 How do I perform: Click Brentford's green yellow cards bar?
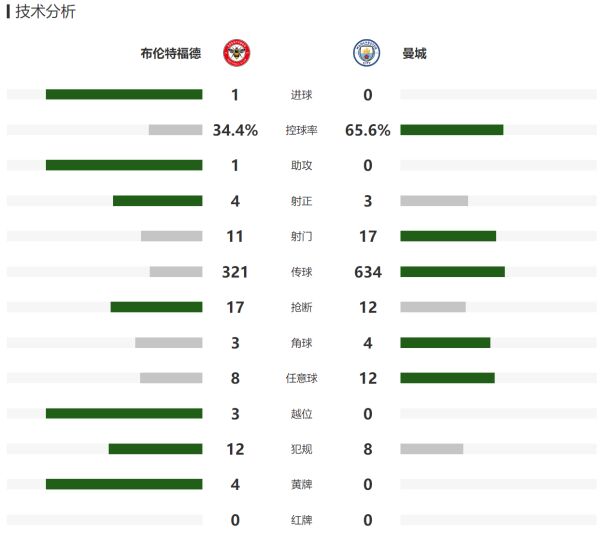tap(124, 485)
